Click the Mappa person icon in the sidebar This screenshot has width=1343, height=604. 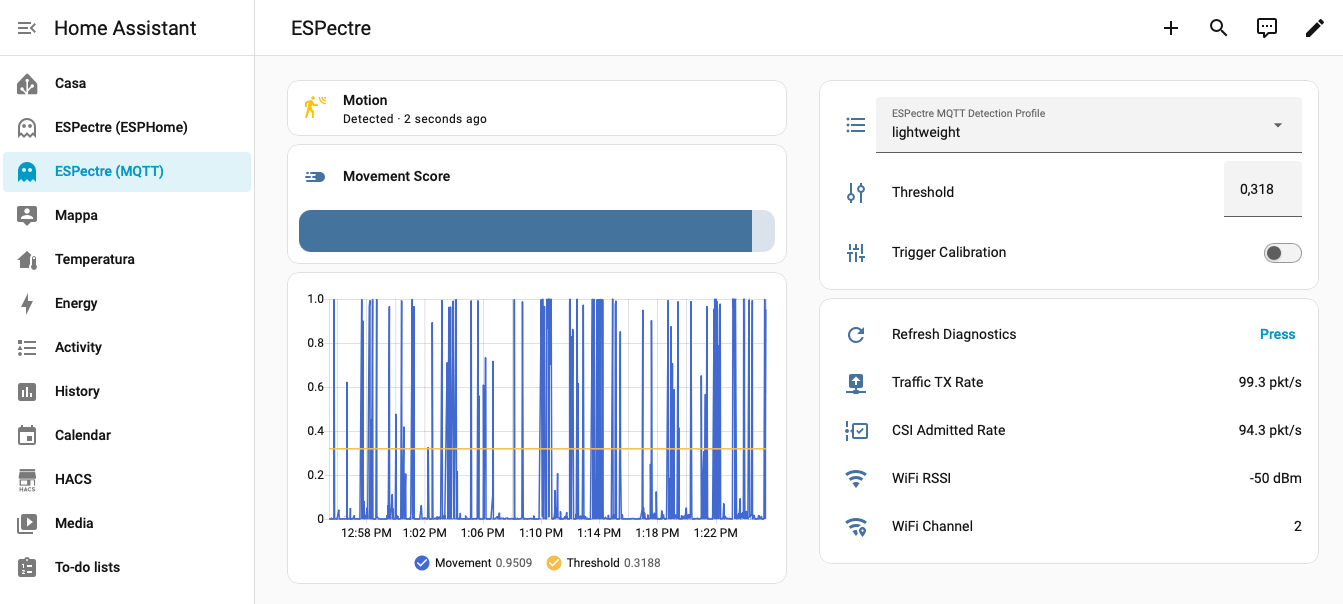[27, 216]
